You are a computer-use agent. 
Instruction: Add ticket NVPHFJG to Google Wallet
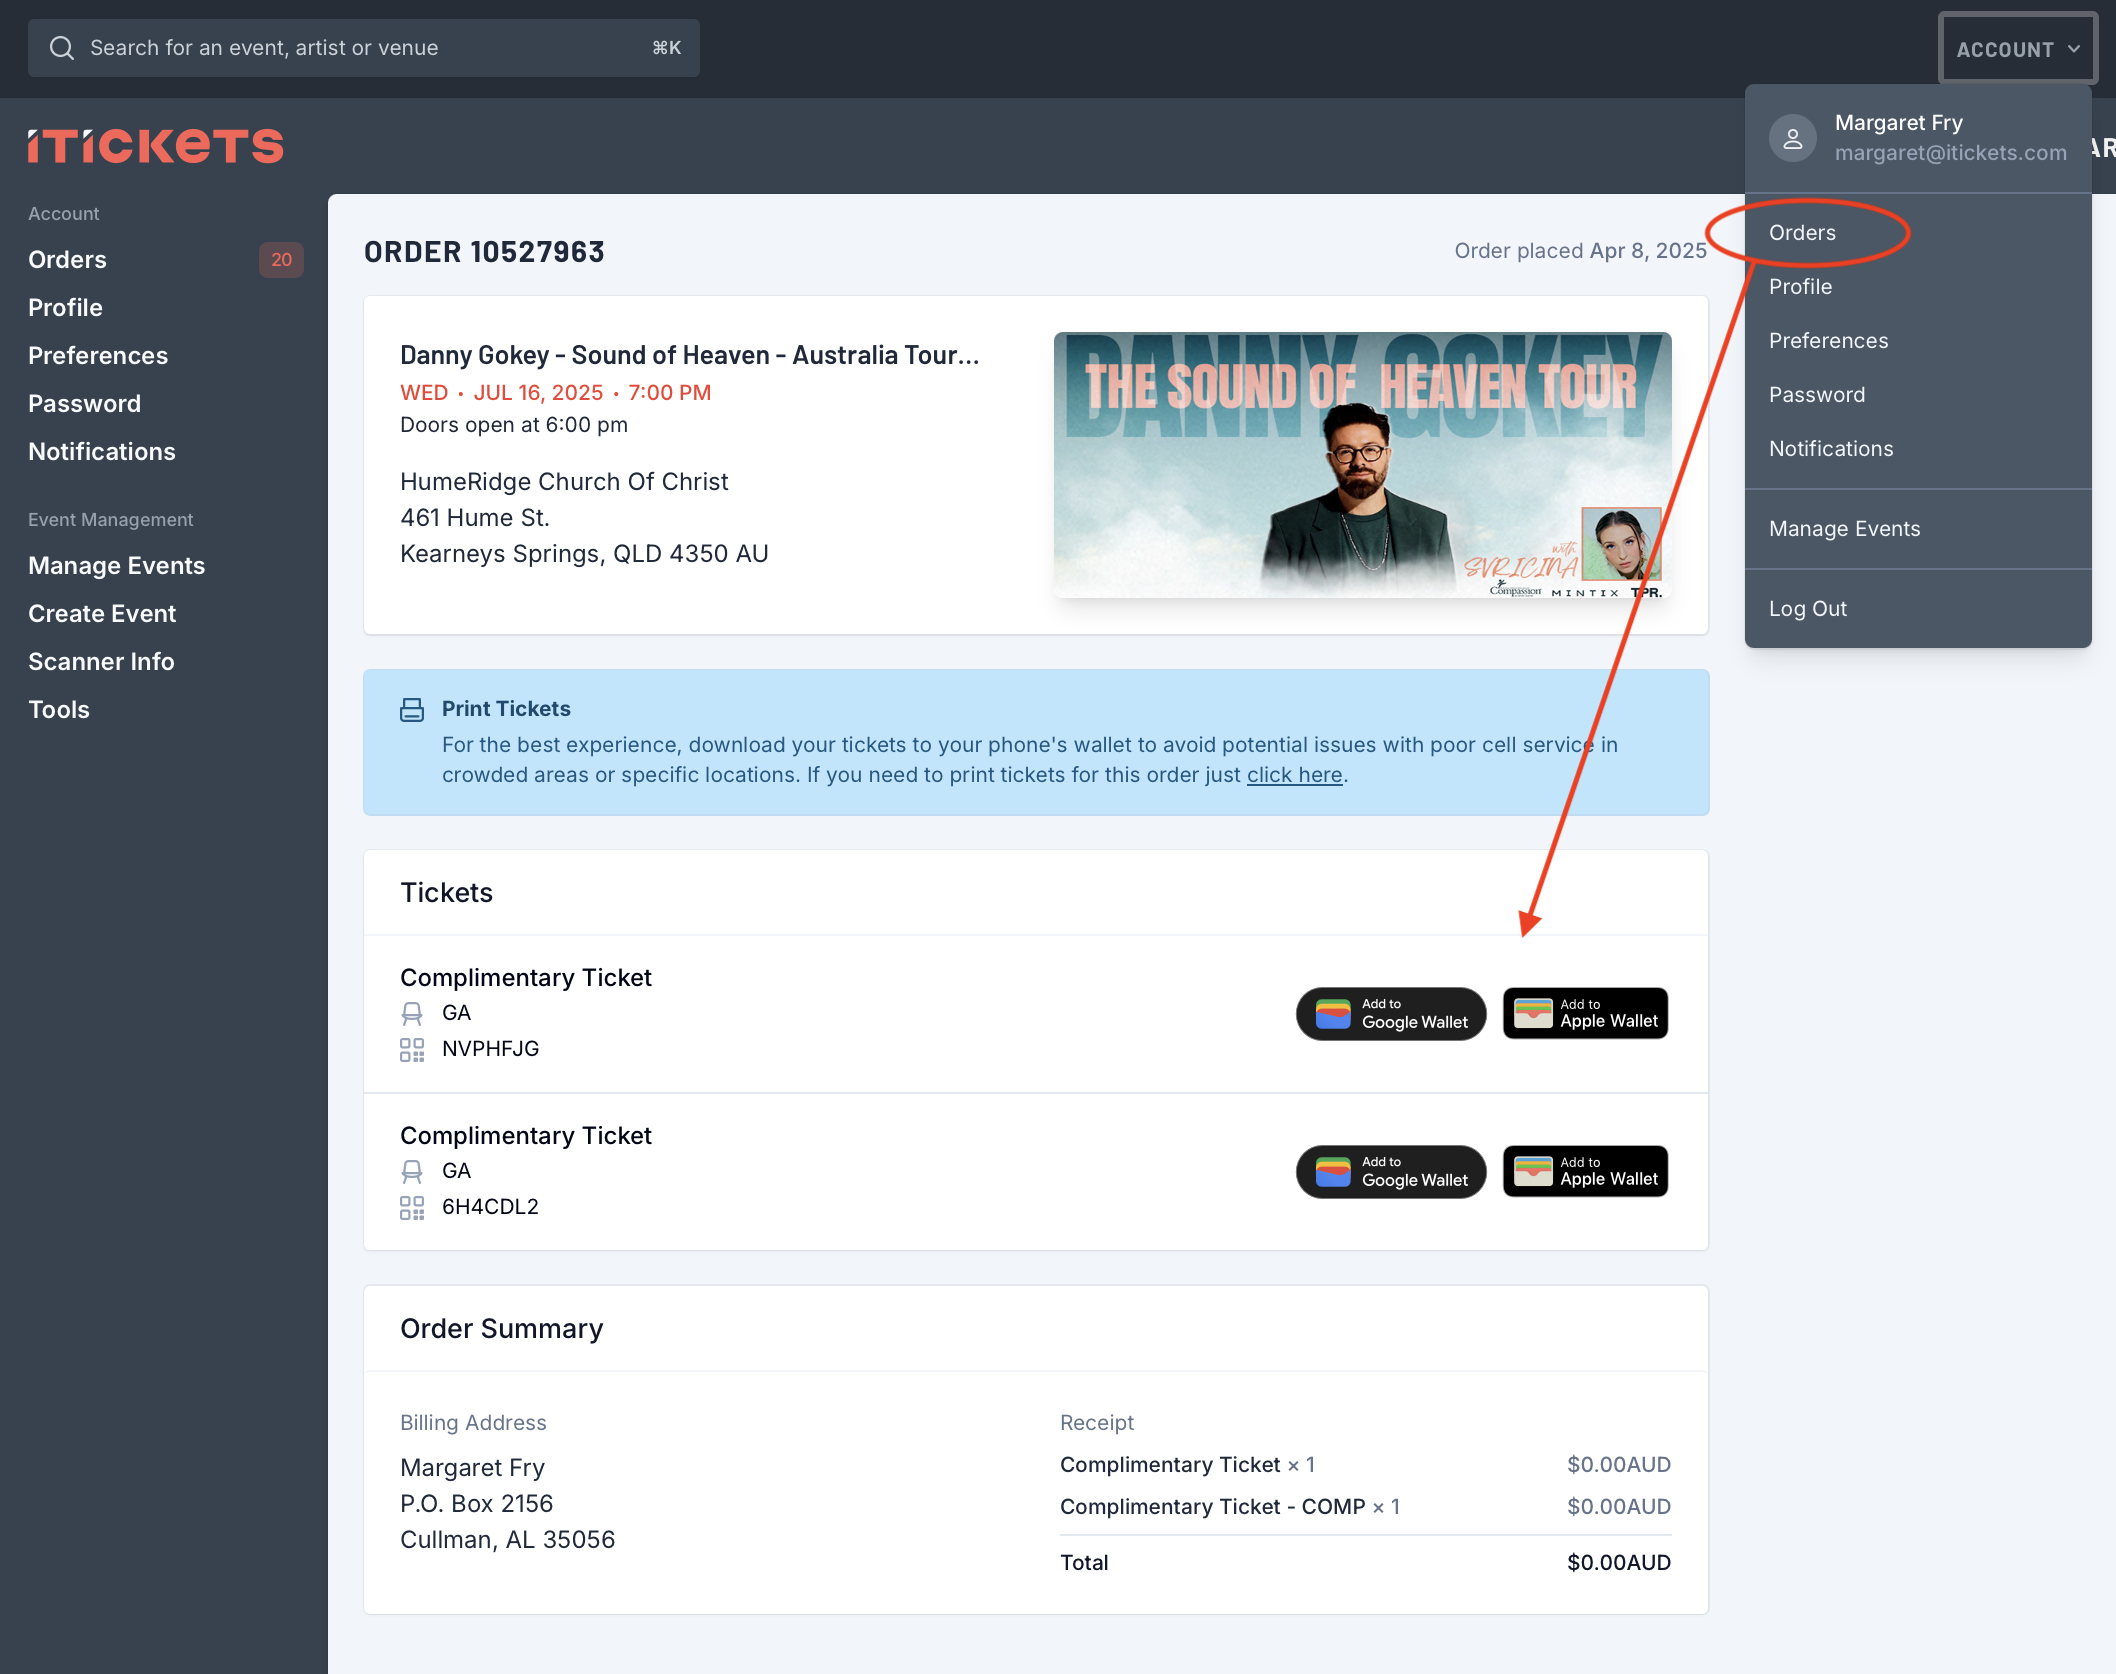tap(1391, 1014)
